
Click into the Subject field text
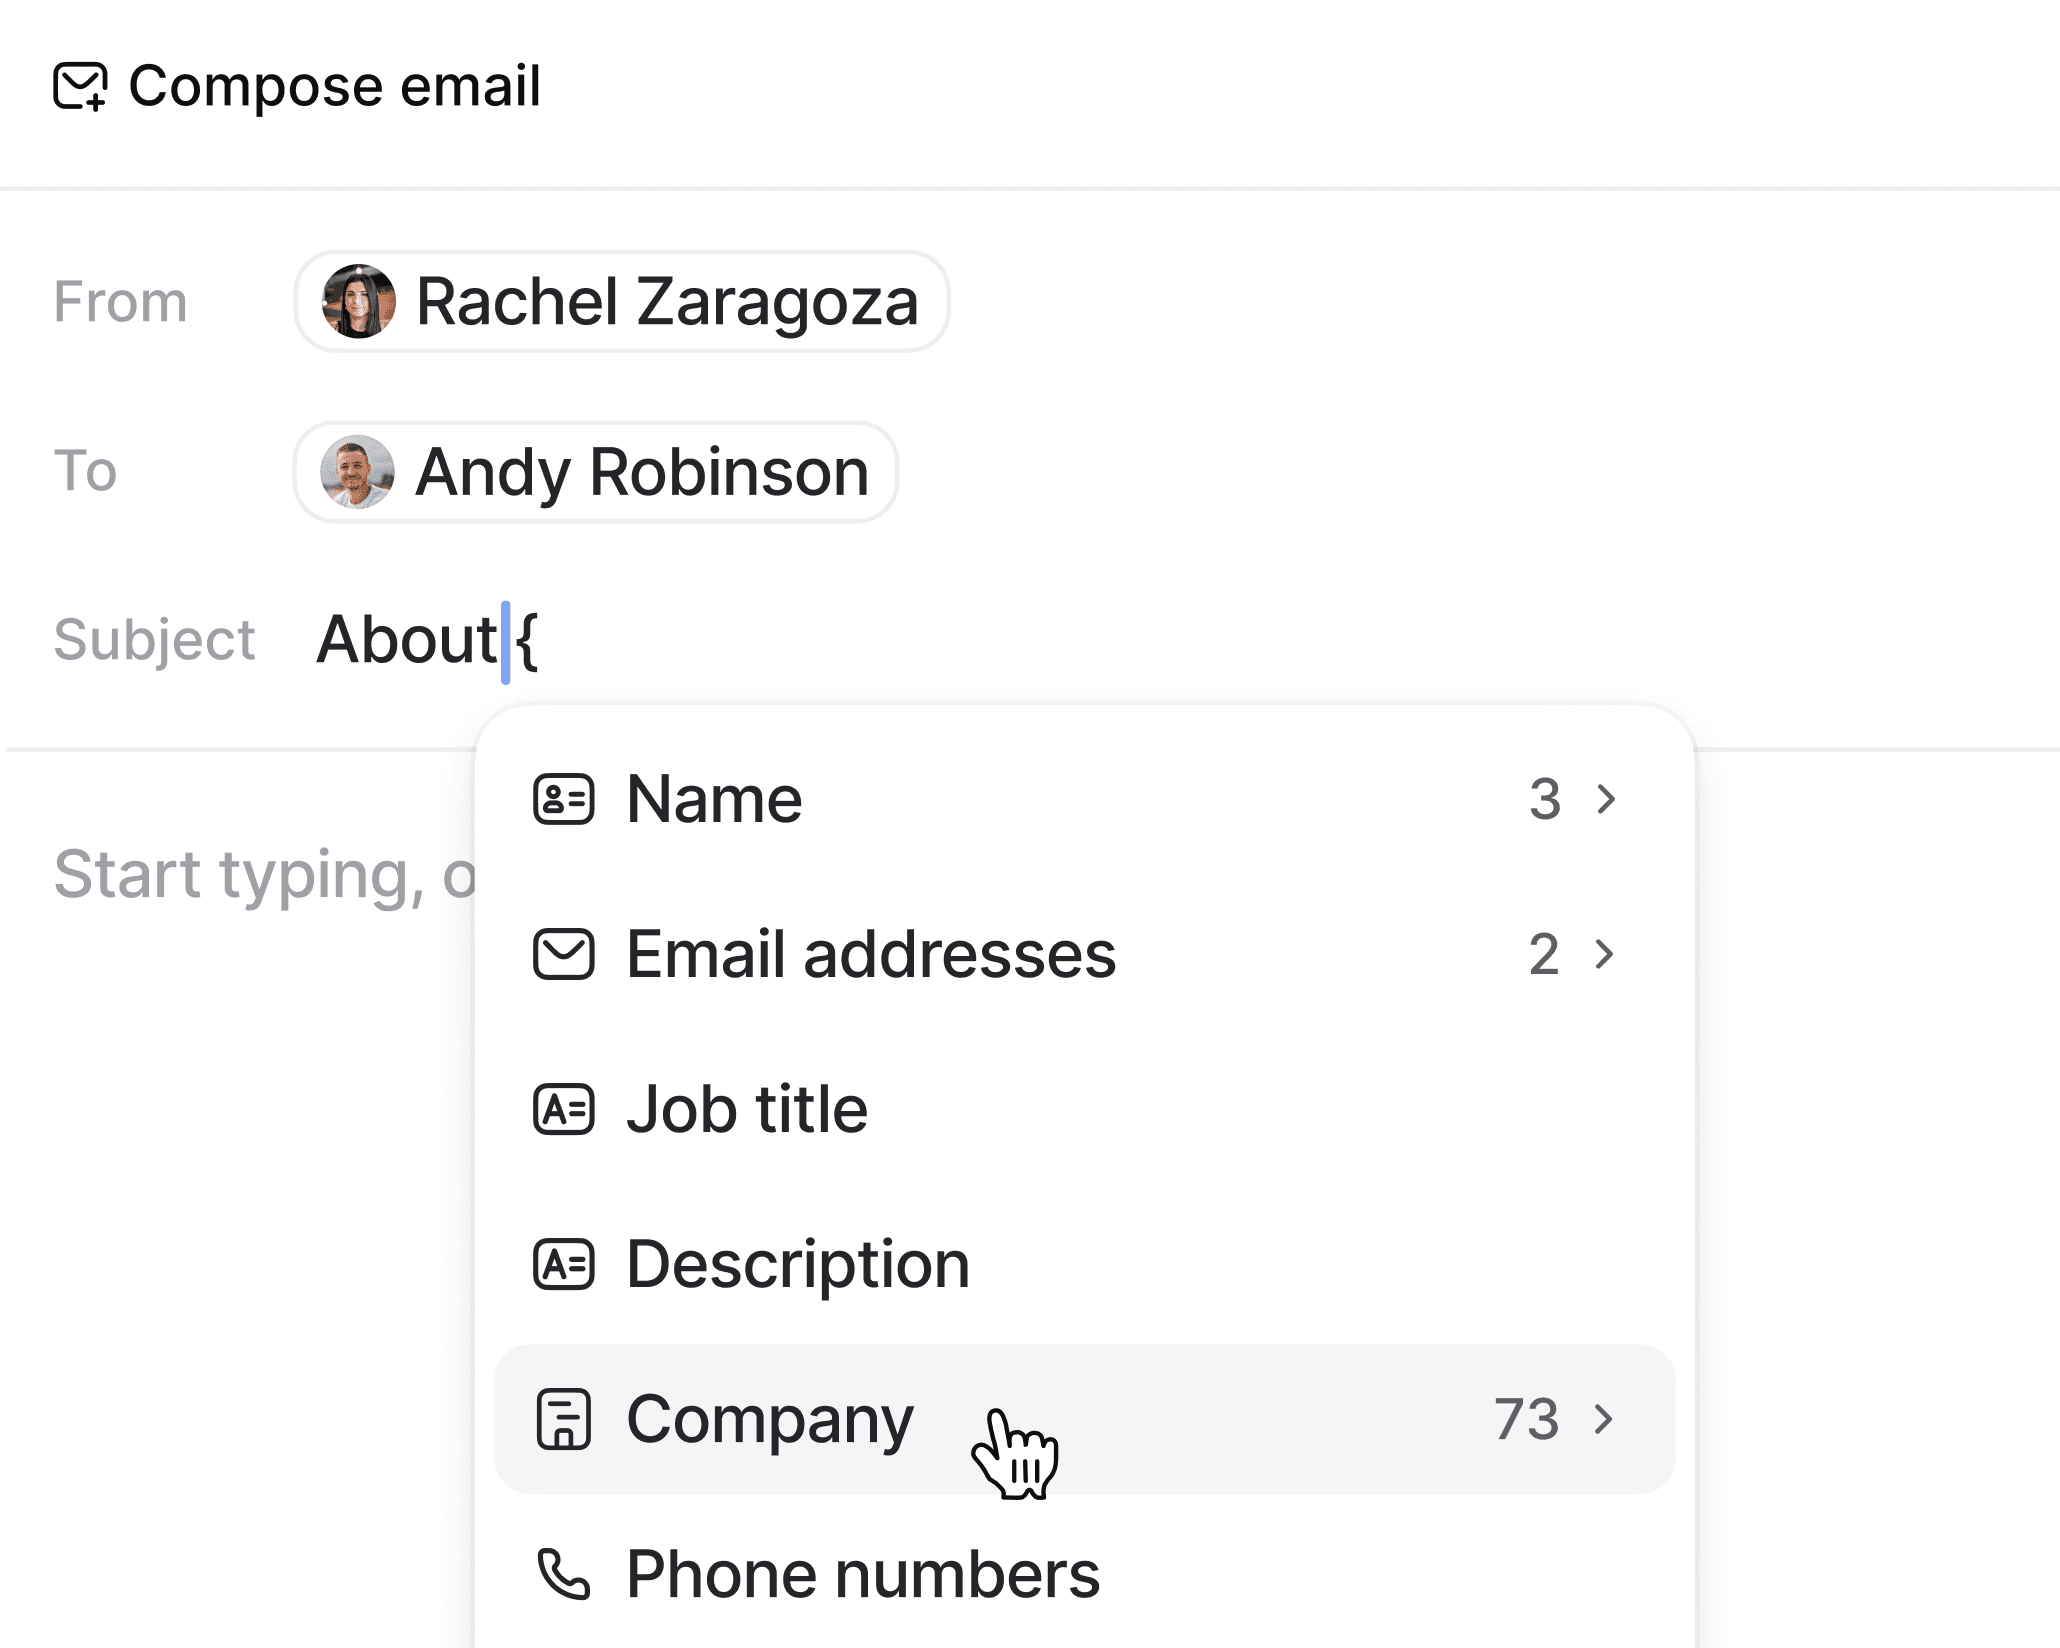click(x=405, y=640)
